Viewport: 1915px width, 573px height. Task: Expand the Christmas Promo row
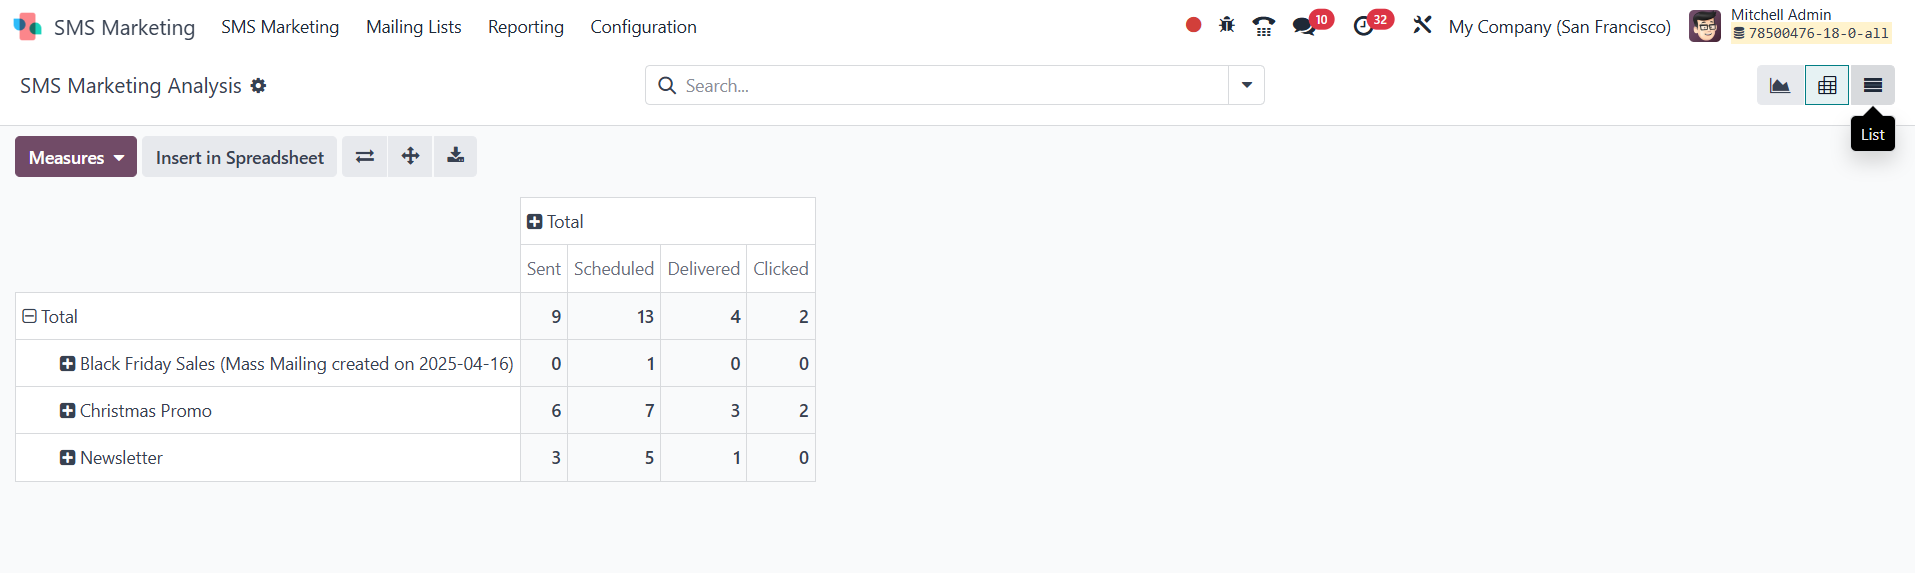68,411
